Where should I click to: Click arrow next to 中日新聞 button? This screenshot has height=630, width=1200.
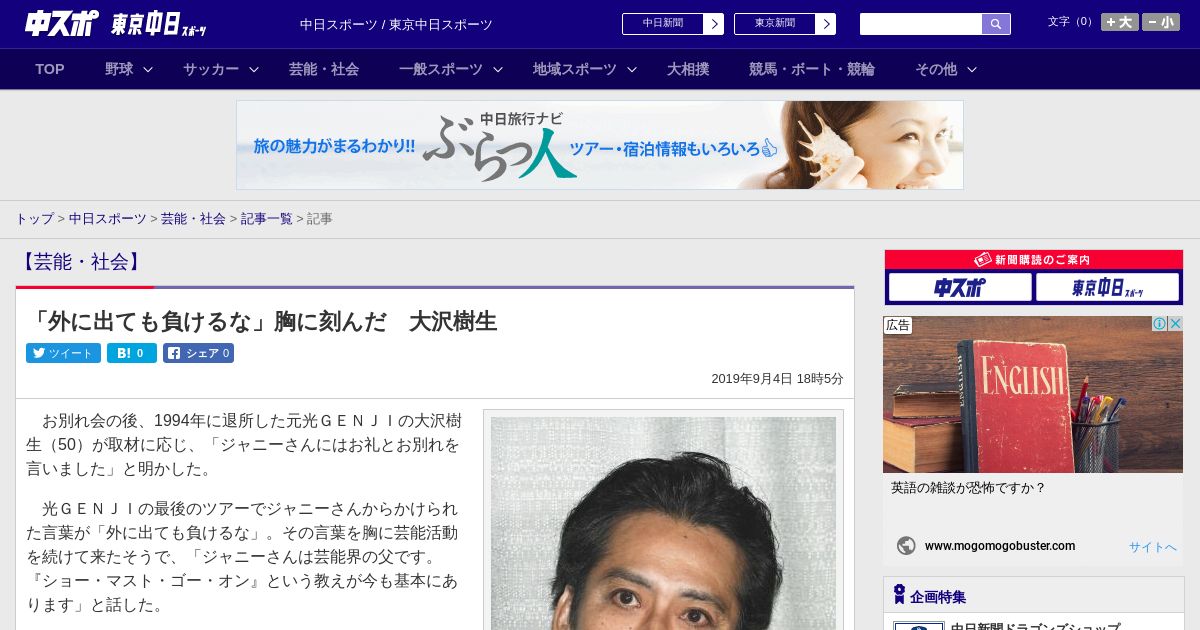click(x=714, y=24)
